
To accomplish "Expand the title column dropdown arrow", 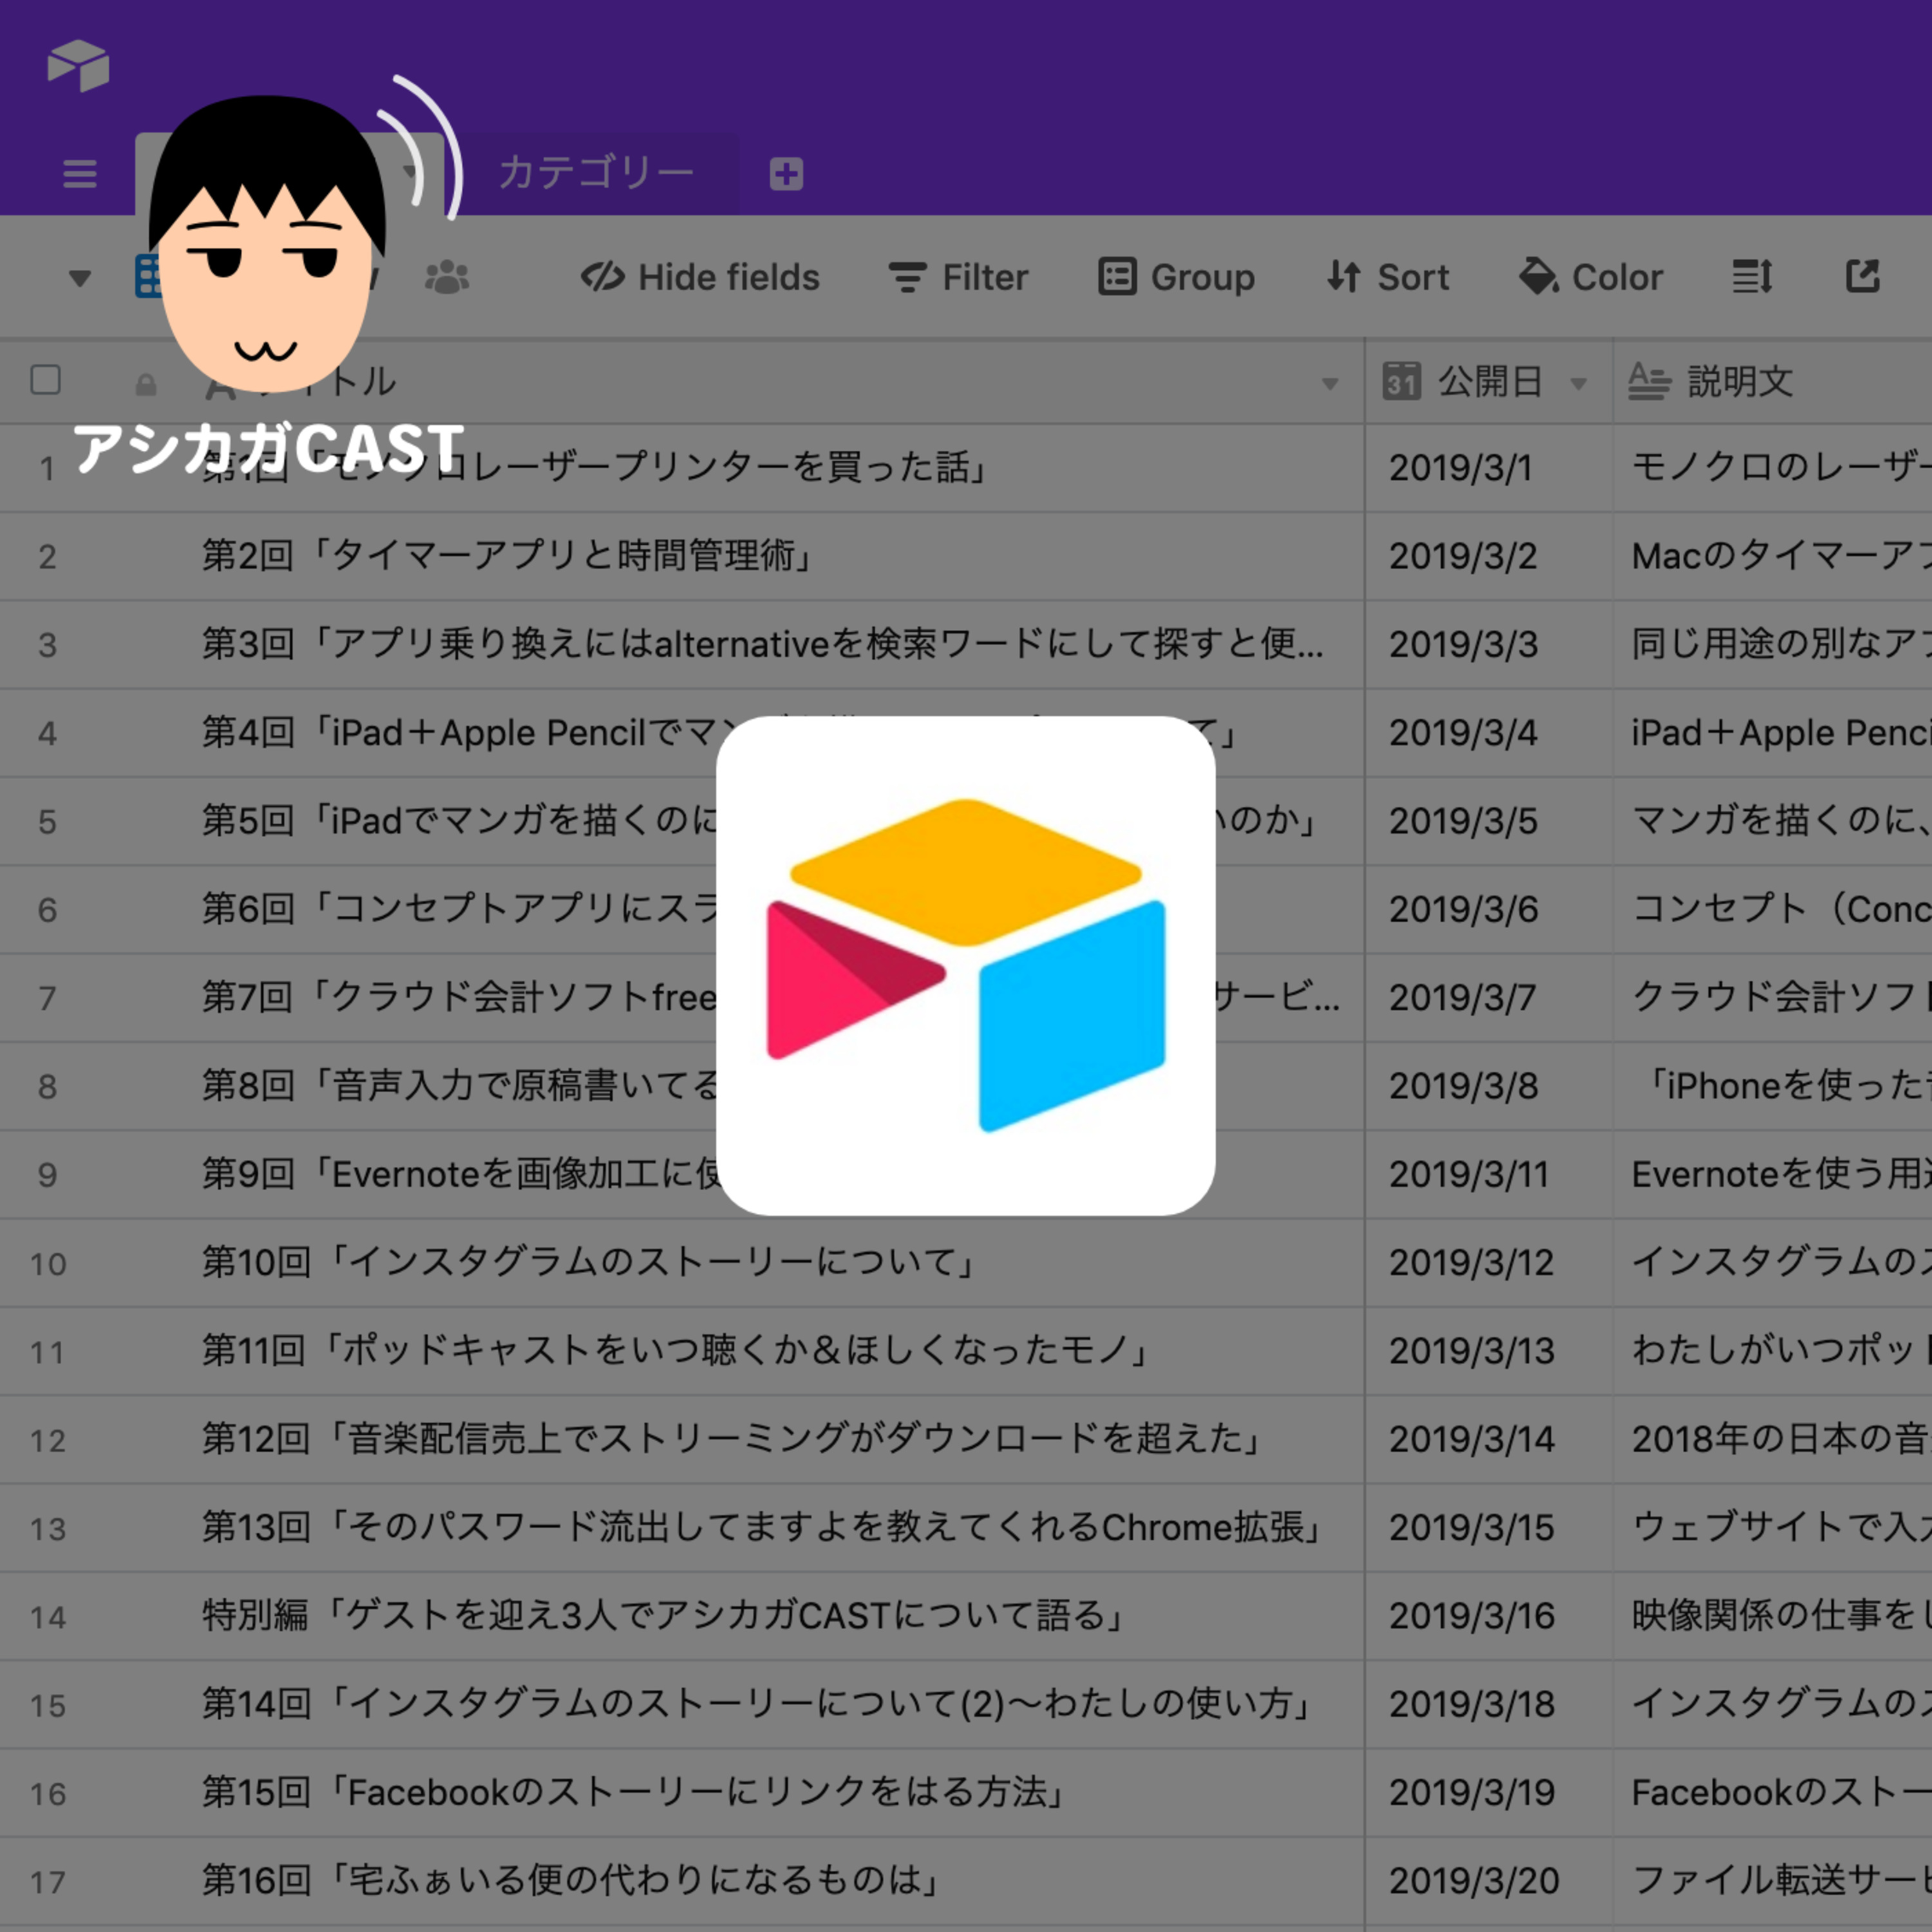I will 1330,384.
